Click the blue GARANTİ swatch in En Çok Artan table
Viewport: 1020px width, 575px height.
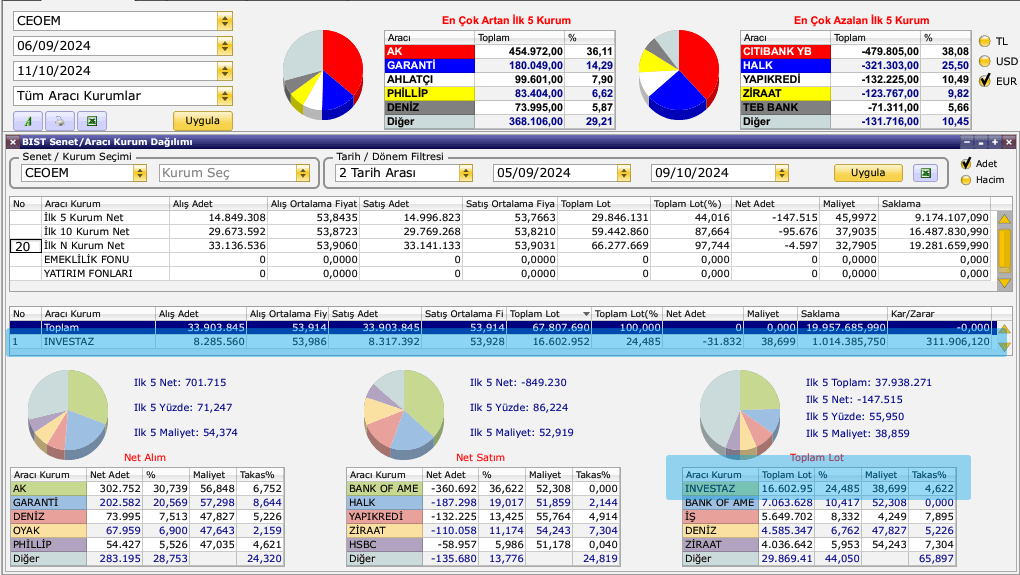(x=430, y=66)
